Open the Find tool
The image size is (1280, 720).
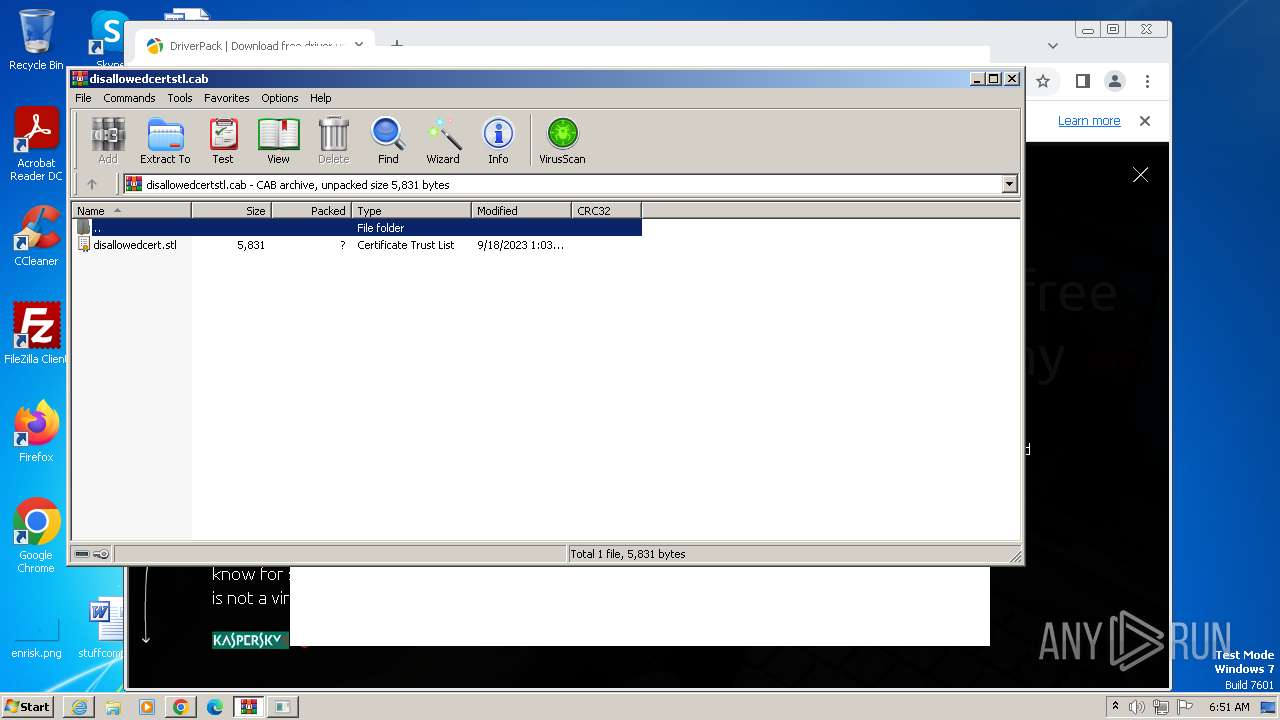click(388, 141)
